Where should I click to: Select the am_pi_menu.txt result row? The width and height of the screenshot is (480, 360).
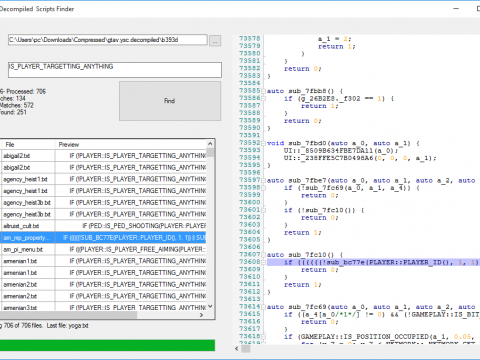pyautogui.click(x=104, y=249)
